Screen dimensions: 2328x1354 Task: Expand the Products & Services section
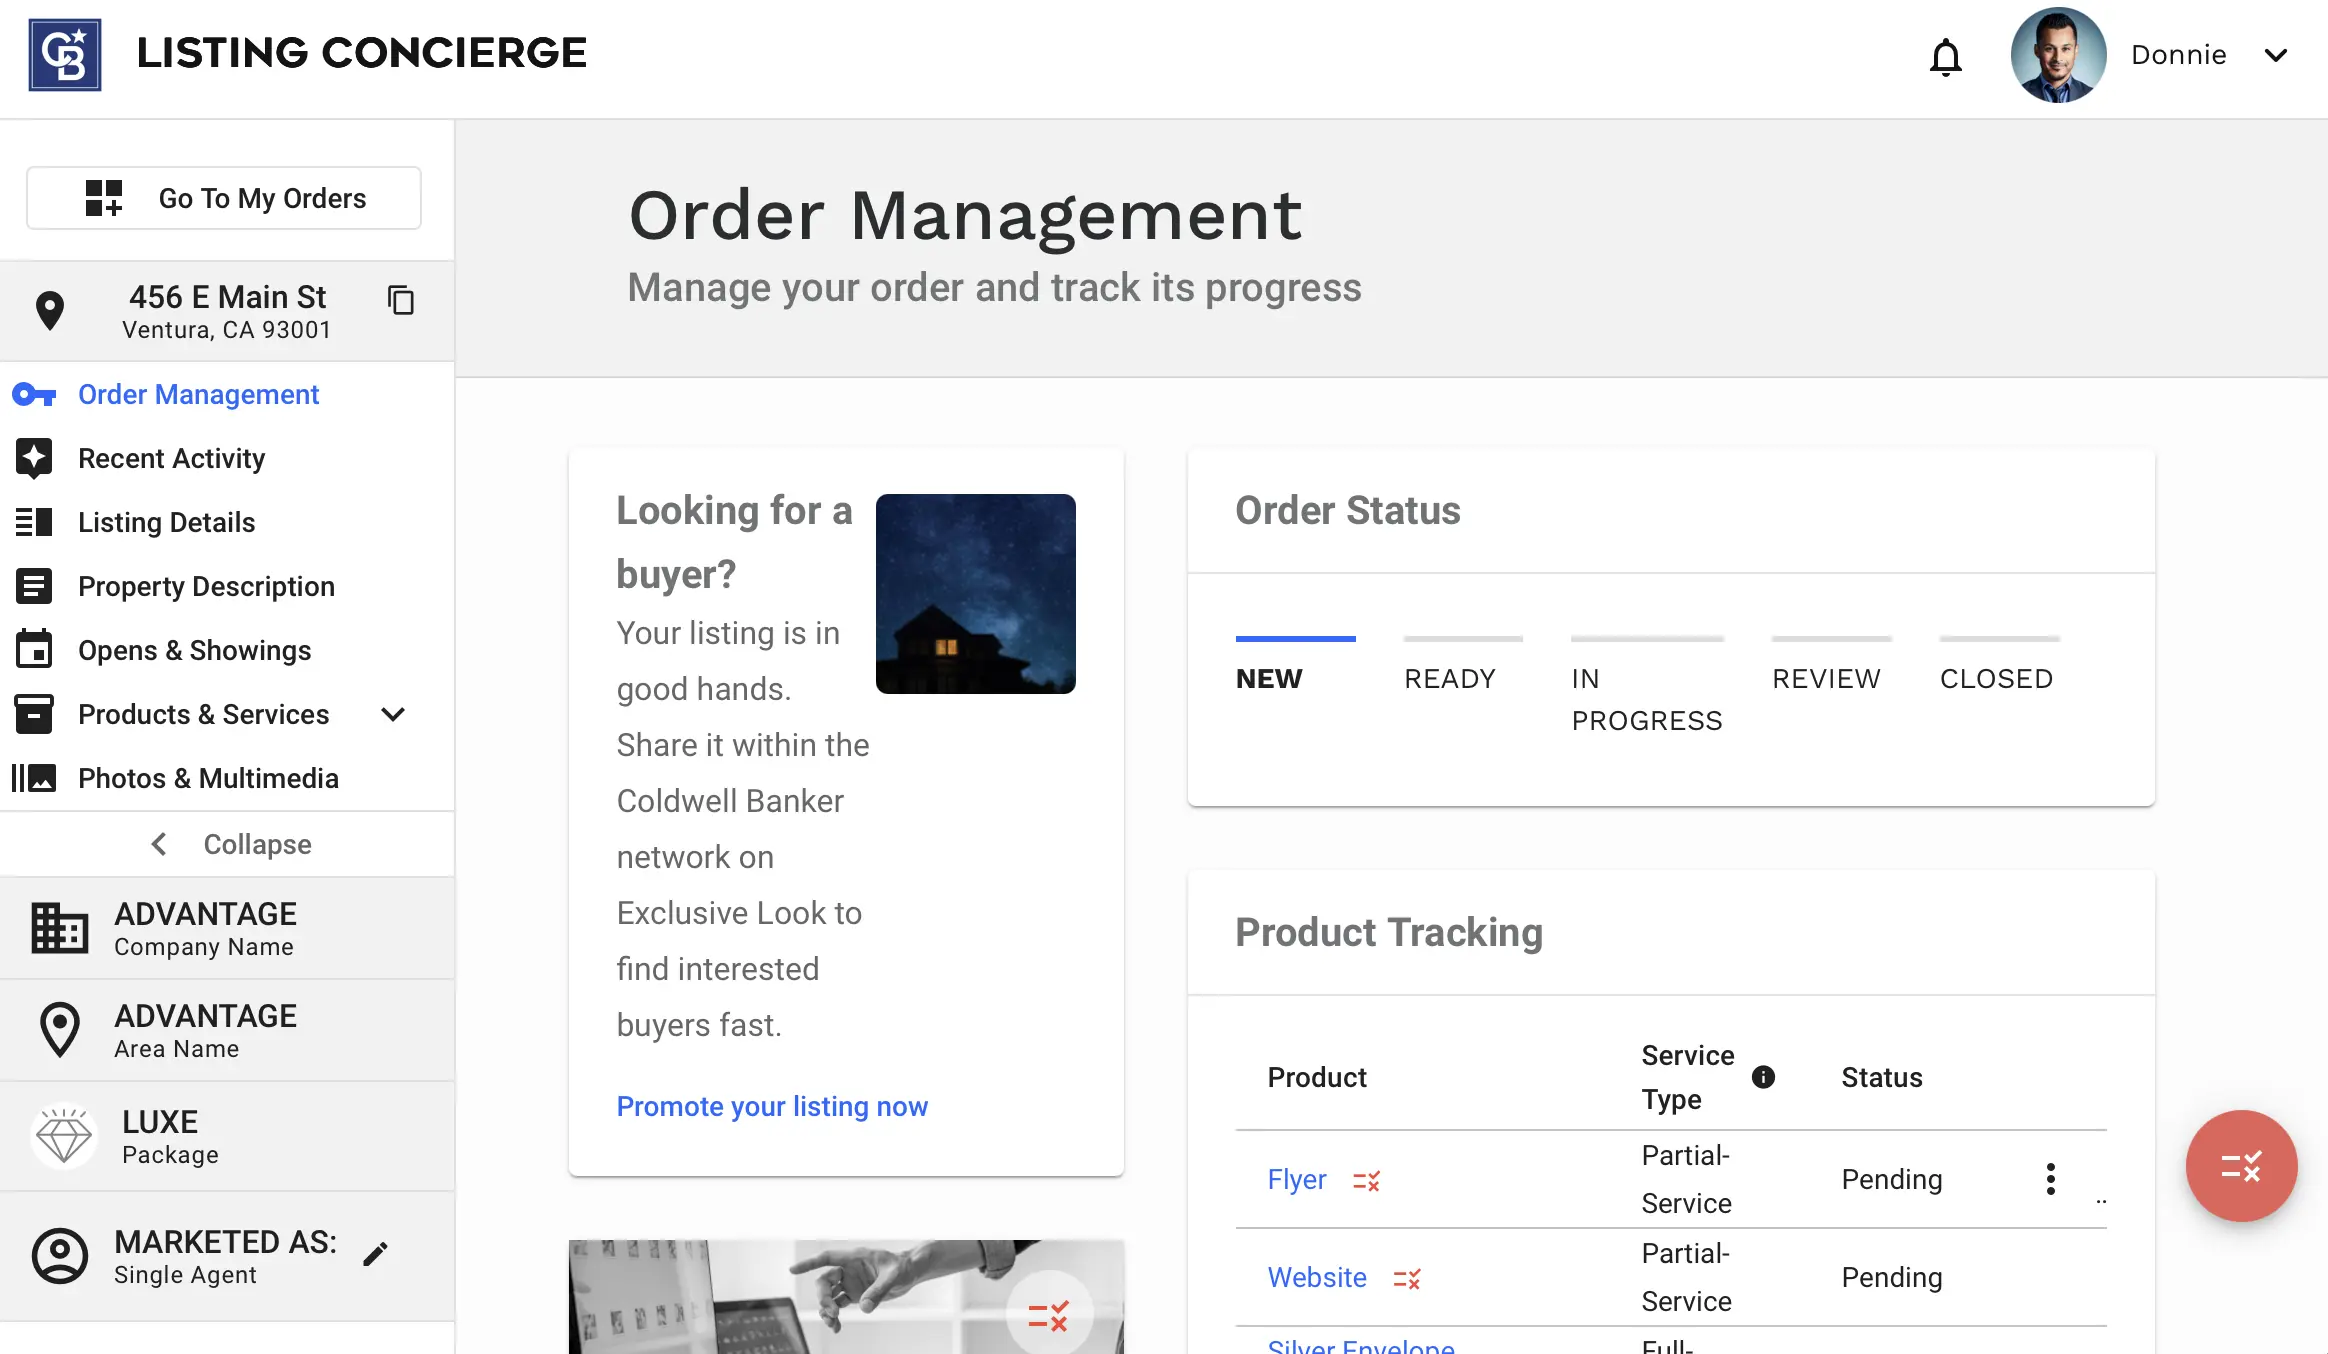[x=393, y=714]
